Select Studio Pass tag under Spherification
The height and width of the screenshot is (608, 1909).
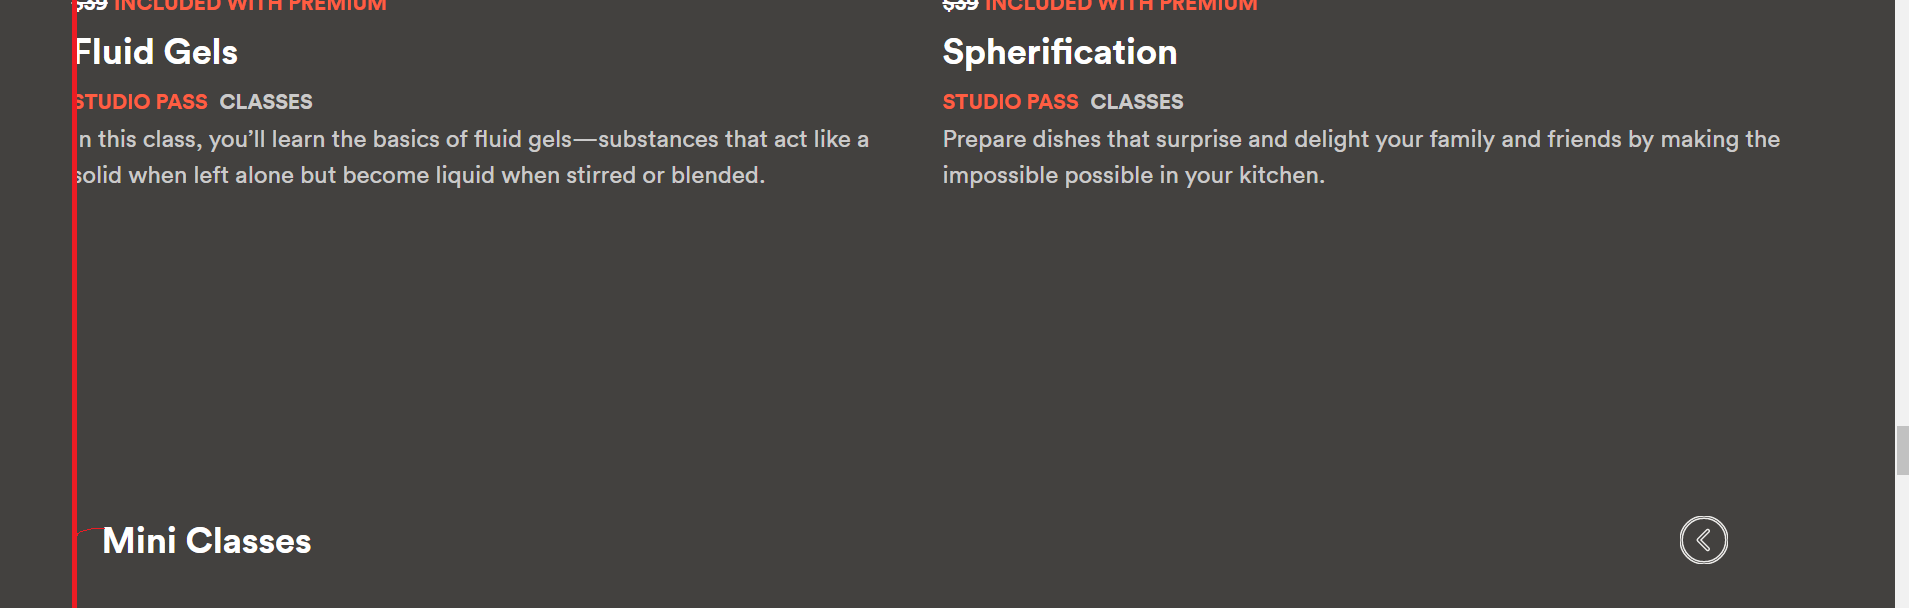tap(1010, 102)
